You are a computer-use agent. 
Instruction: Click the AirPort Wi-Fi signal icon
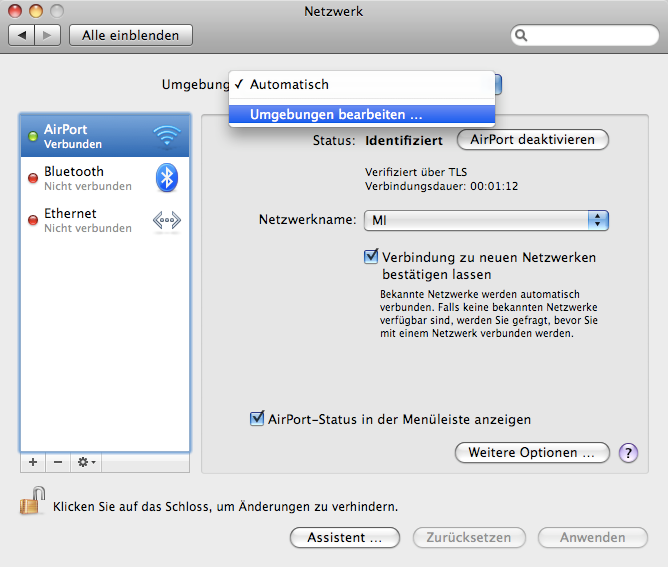167,136
